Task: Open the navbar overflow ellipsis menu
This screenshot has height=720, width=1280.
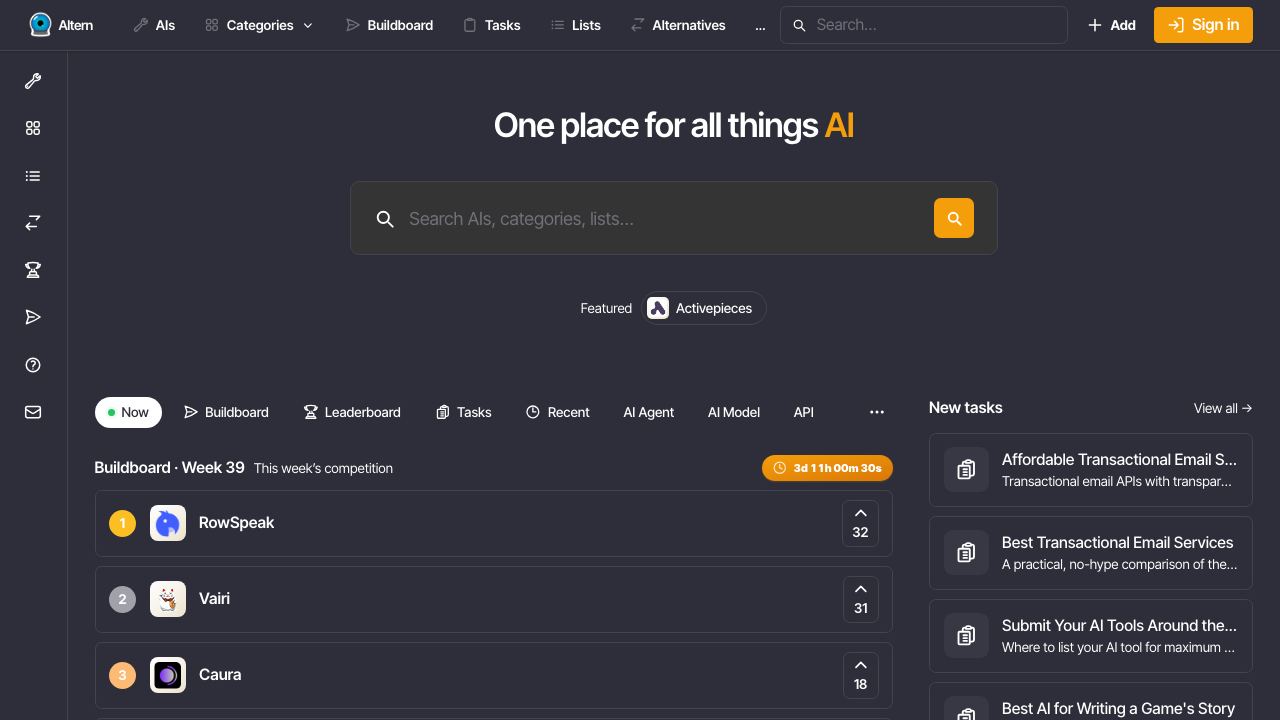Action: (x=760, y=25)
